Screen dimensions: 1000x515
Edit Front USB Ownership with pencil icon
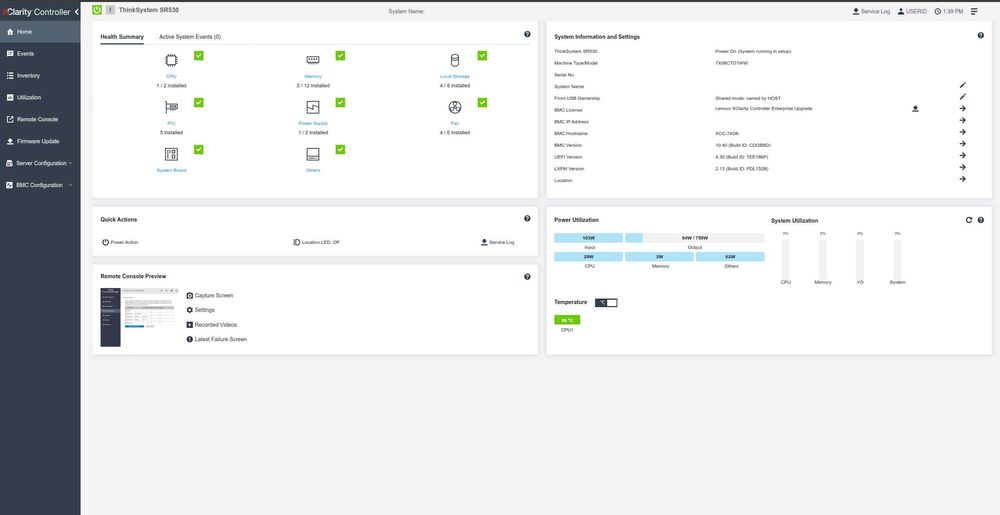click(963, 97)
